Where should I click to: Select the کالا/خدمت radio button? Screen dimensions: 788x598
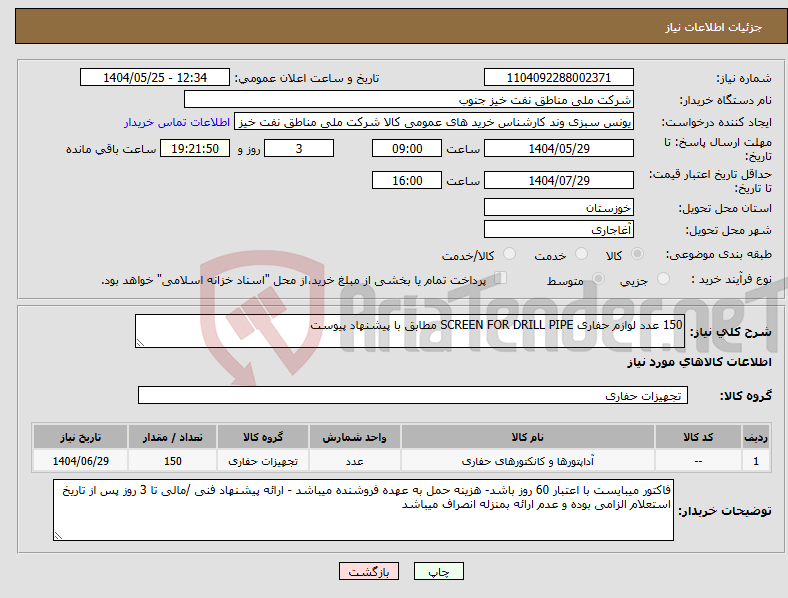tap(510, 254)
